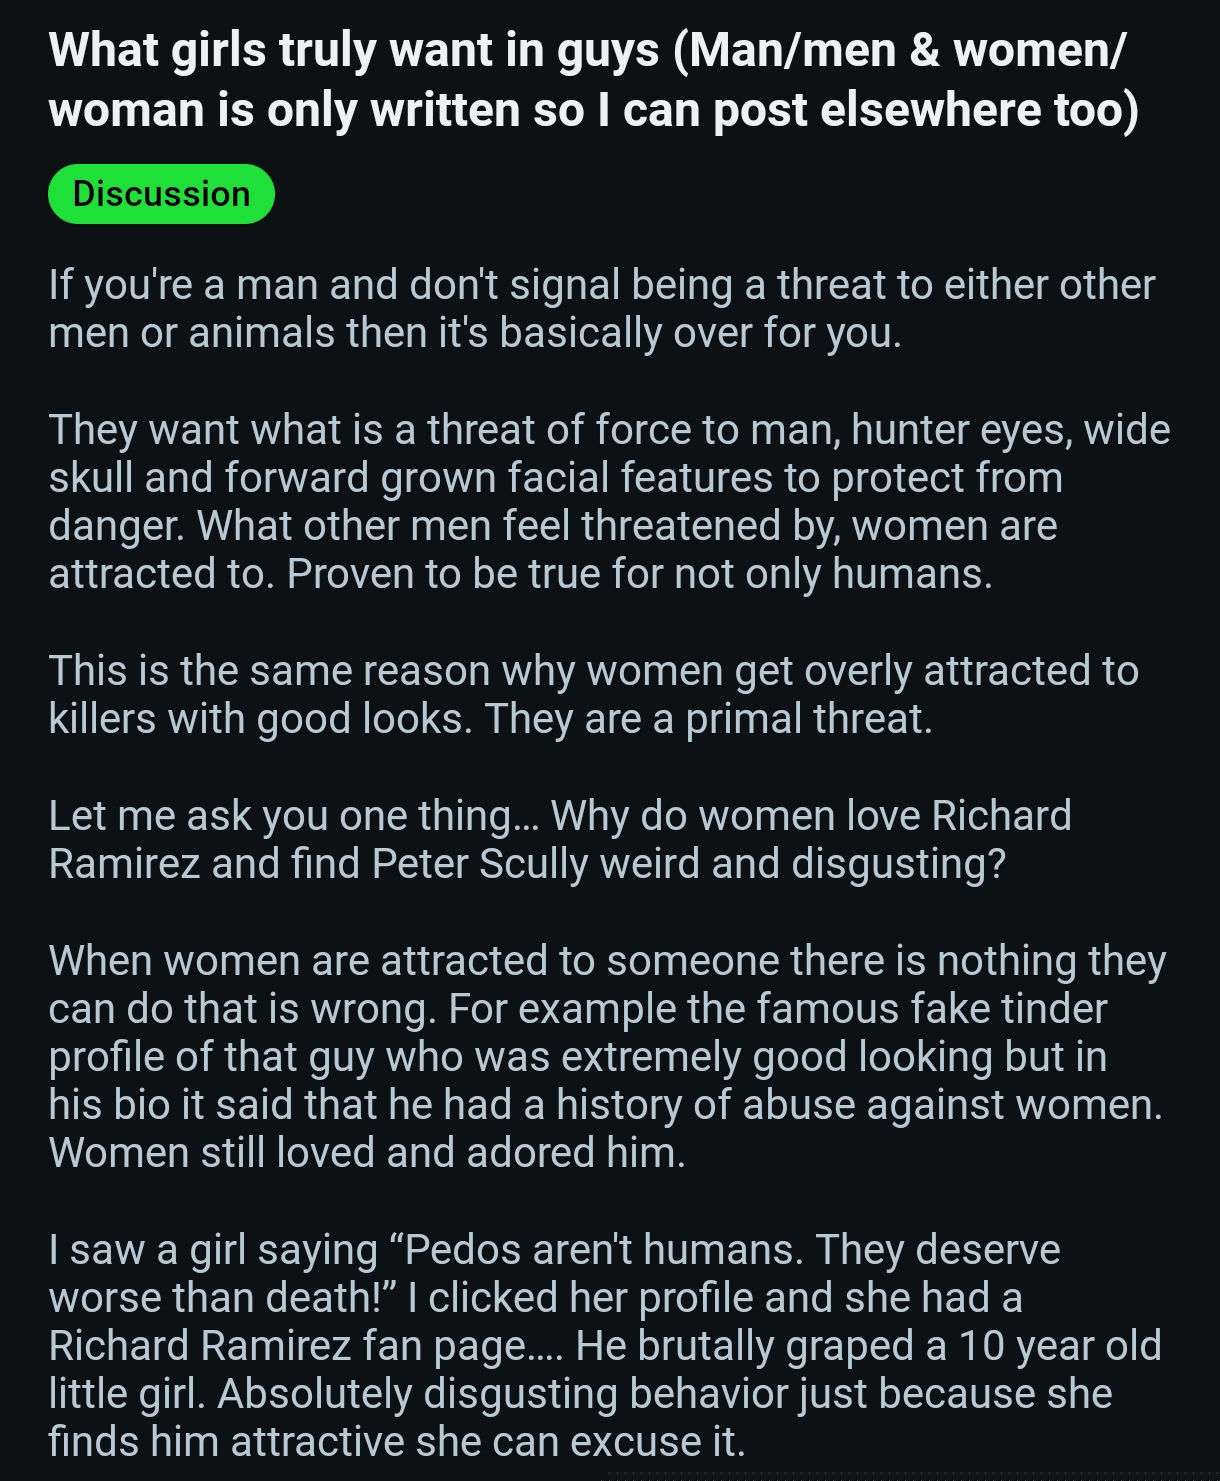The image size is (1220, 1481).
Task: Click the line starting 'his bio it said'
Action: tap(606, 1105)
